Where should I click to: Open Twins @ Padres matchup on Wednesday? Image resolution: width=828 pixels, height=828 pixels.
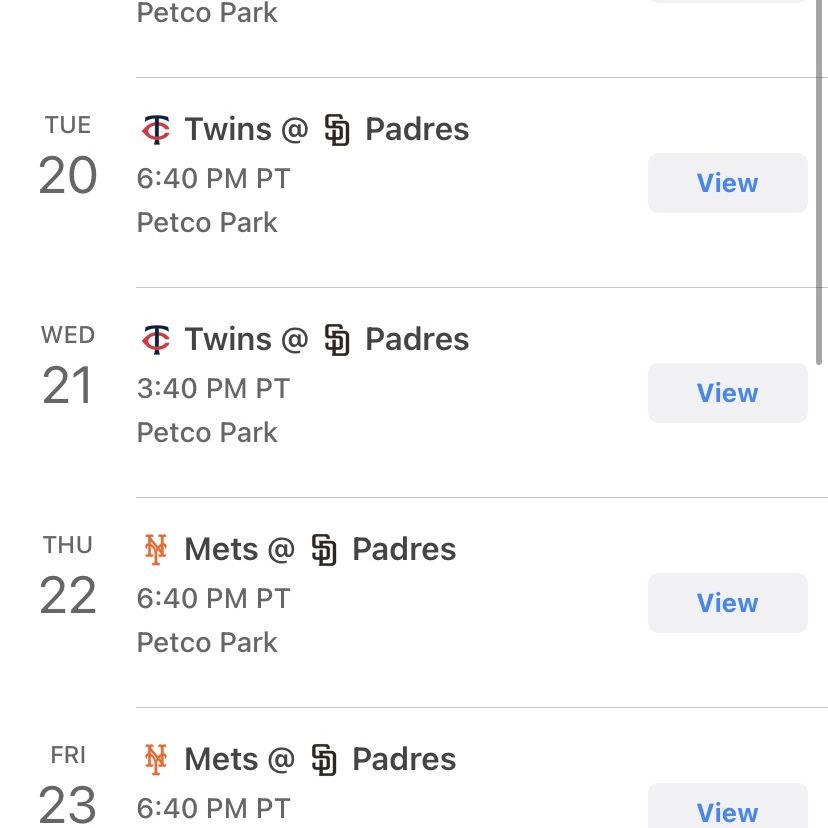305,339
